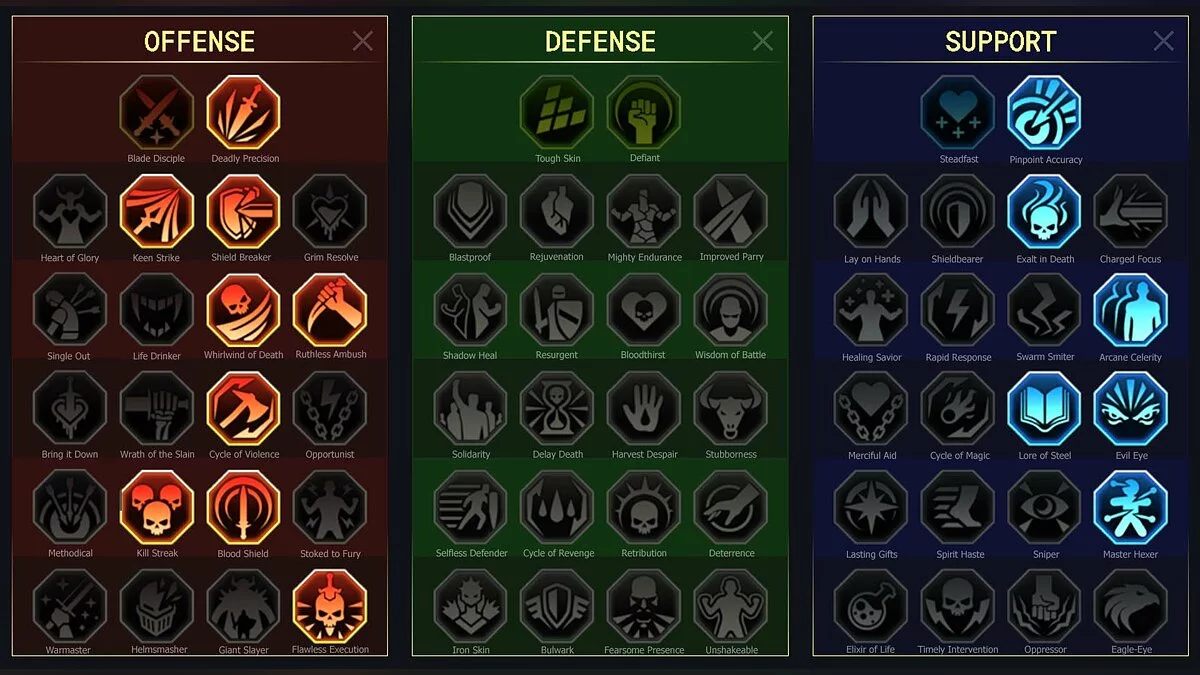Select the Deadly Precision mastery icon
The image size is (1200, 675).
pos(243,112)
